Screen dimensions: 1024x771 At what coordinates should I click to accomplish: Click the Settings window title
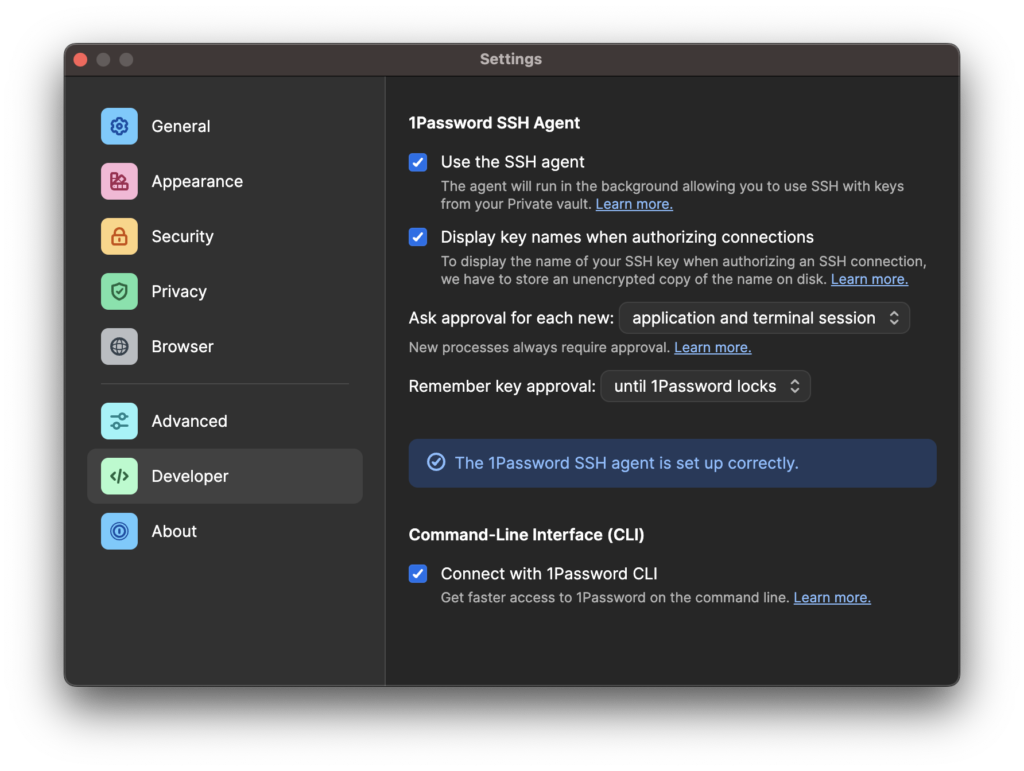pos(511,59)
